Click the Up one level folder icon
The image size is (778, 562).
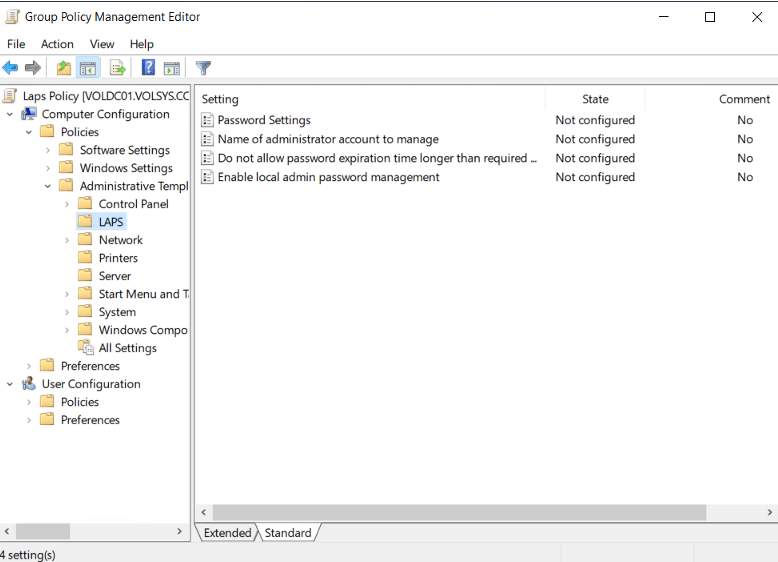point(64,68)
